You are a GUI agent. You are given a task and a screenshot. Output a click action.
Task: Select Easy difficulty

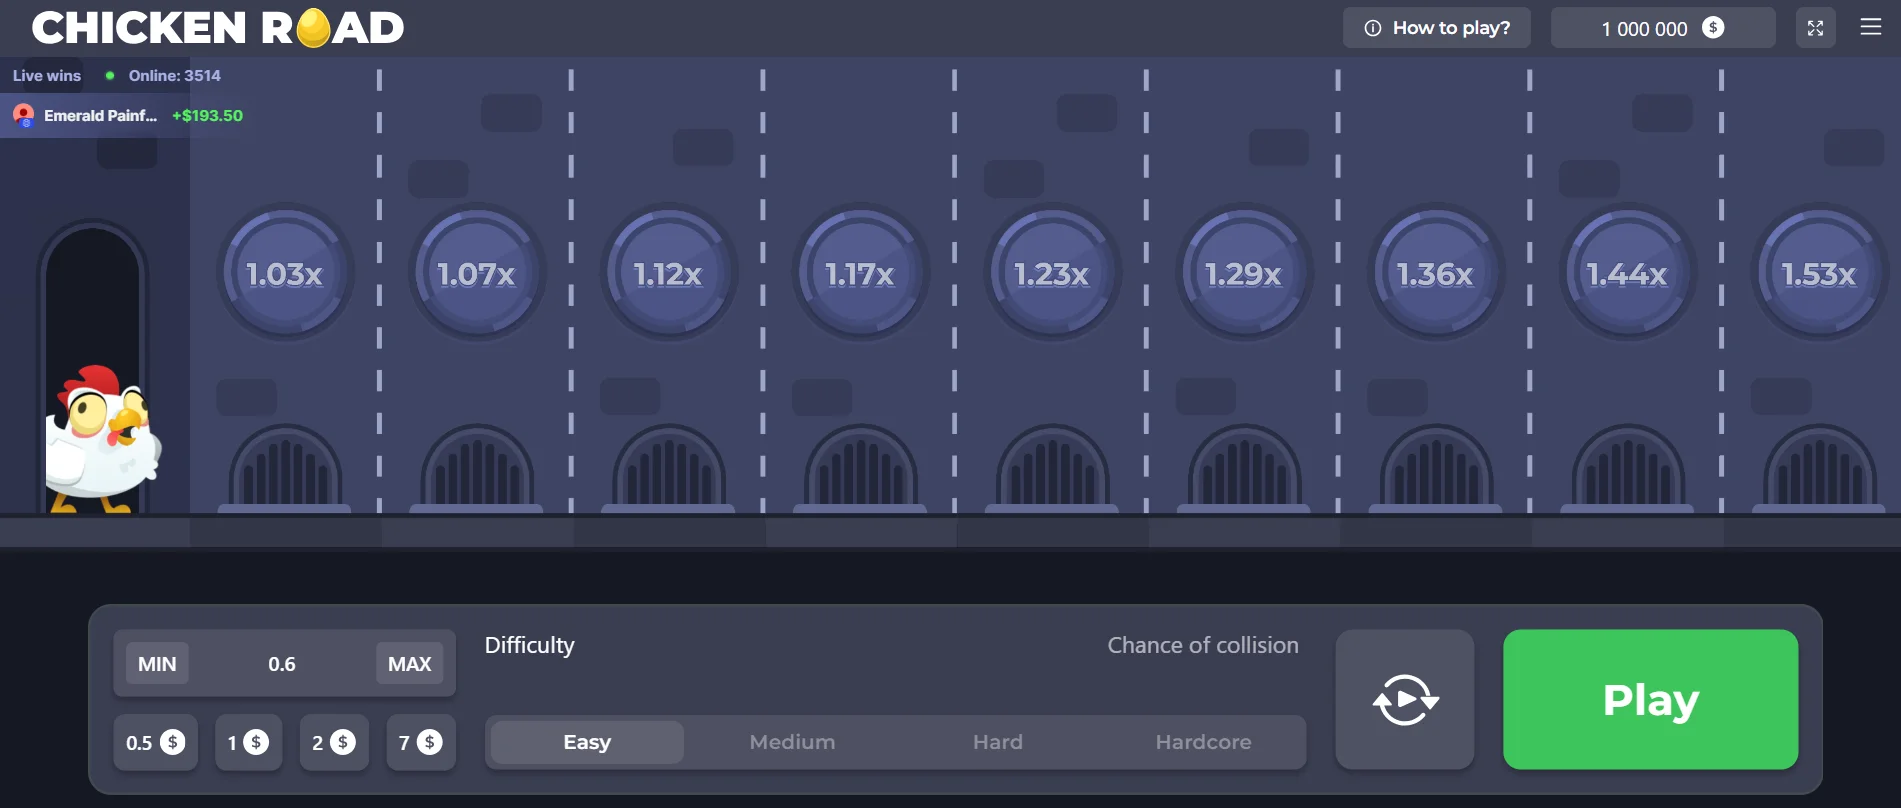point(587,742)
